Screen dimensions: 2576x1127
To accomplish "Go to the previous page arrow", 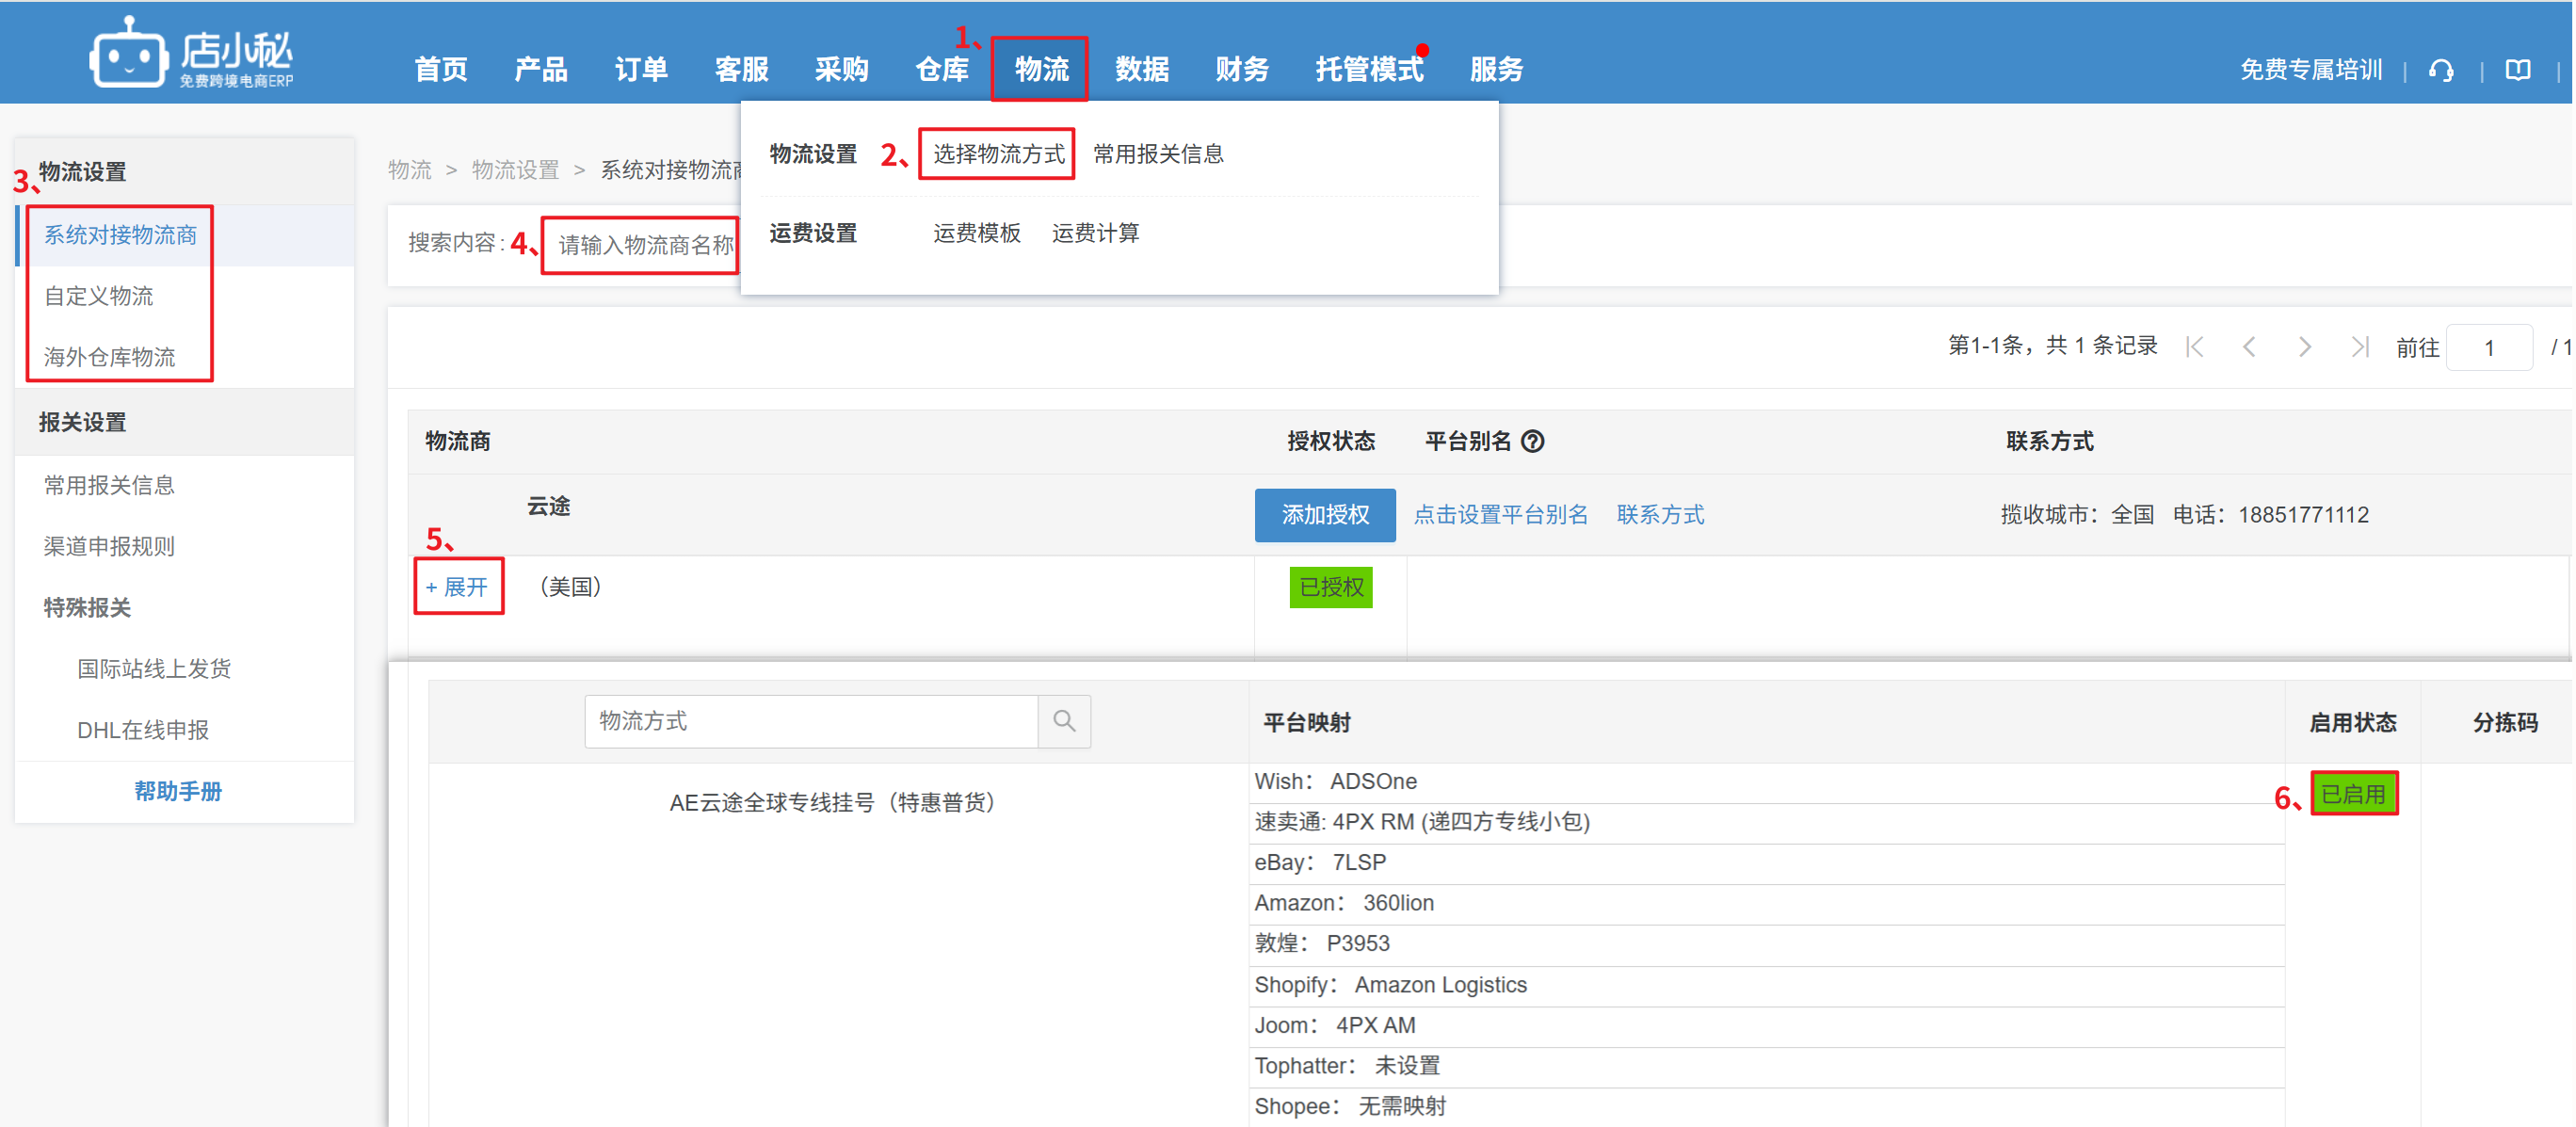I will 2249,347.
